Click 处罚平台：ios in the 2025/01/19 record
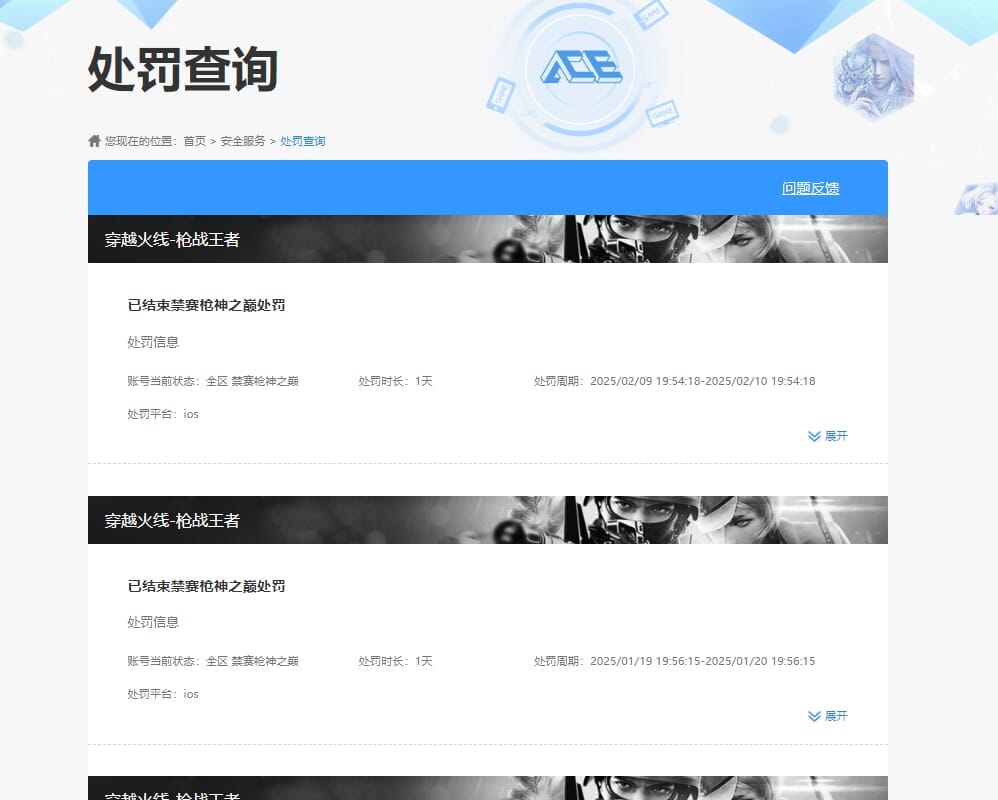The image size is (998, 800). (x=163, y=694)
